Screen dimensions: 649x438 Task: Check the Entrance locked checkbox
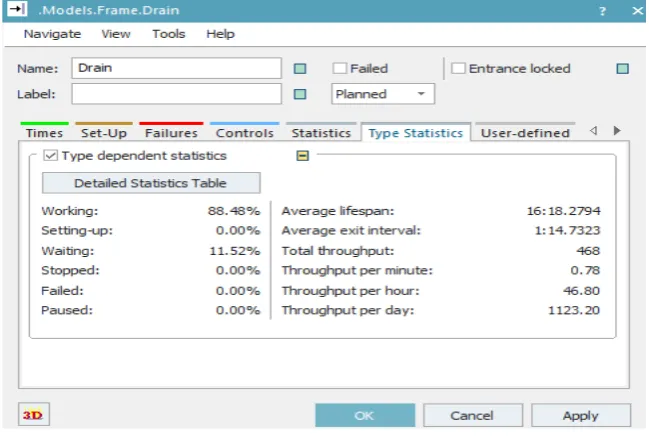[458, 68]
